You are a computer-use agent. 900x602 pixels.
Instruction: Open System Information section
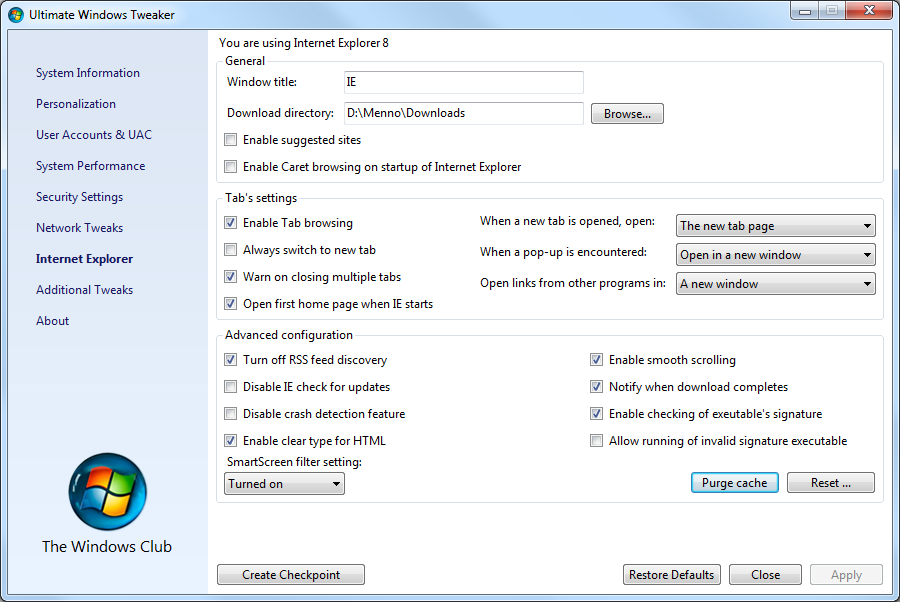click(x=88, y=73)
